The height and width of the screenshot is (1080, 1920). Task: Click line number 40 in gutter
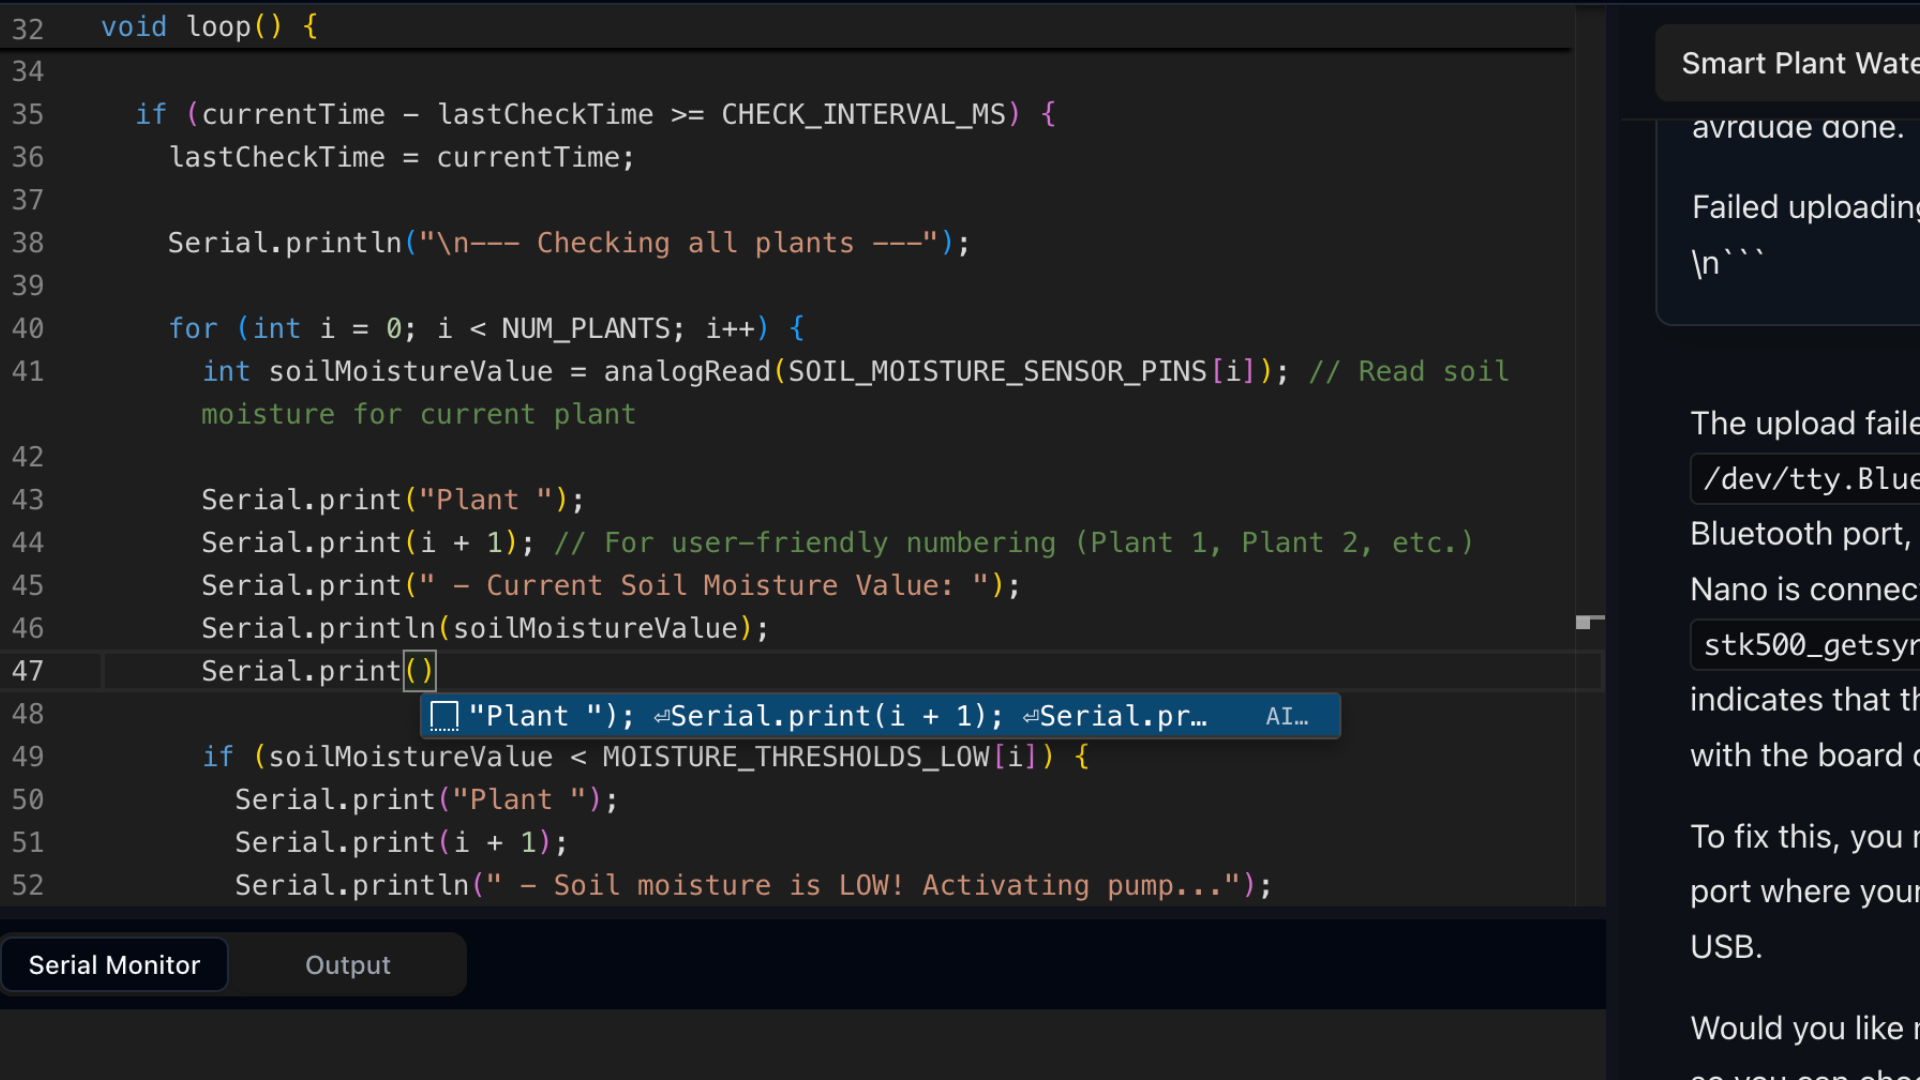coord(28,329)
